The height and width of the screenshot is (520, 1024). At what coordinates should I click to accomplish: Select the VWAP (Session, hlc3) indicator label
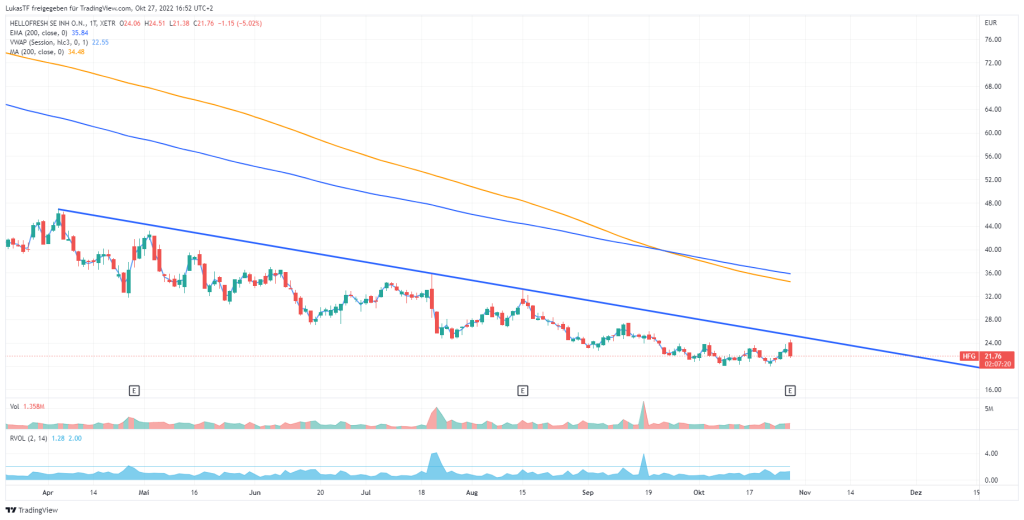click(48, 42)
